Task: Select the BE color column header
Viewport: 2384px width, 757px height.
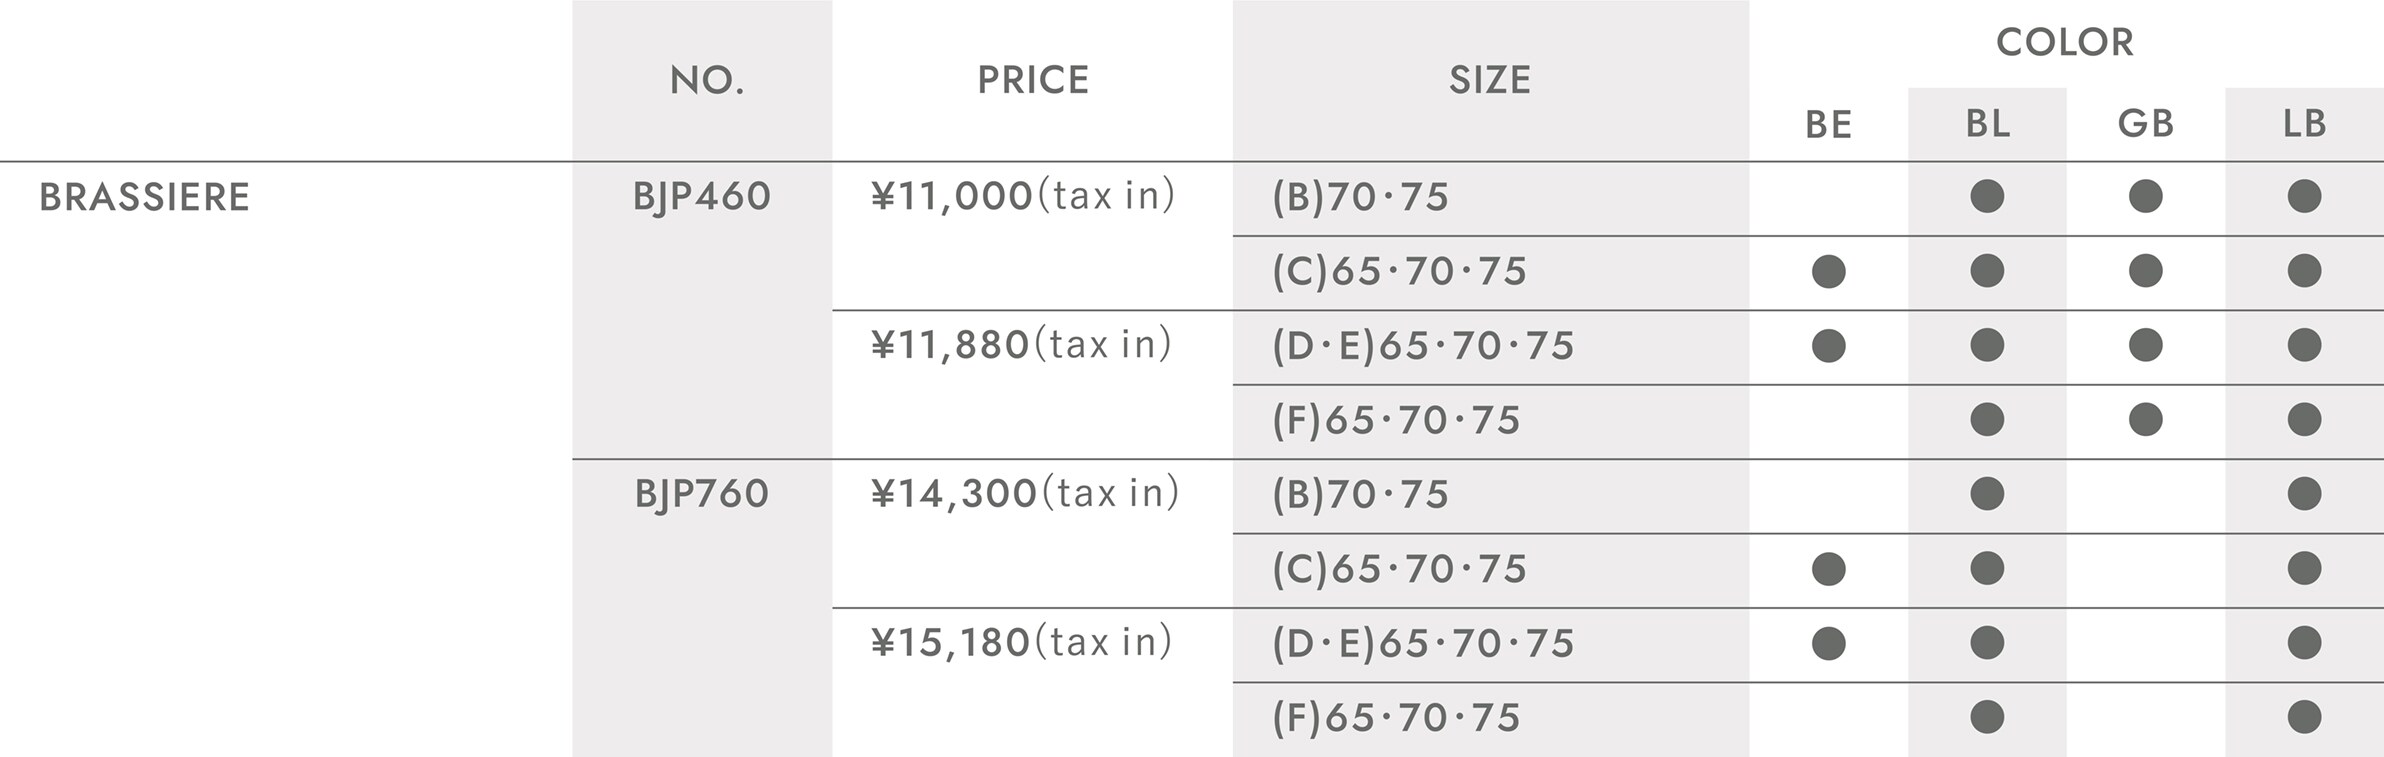Action: 1829,124
